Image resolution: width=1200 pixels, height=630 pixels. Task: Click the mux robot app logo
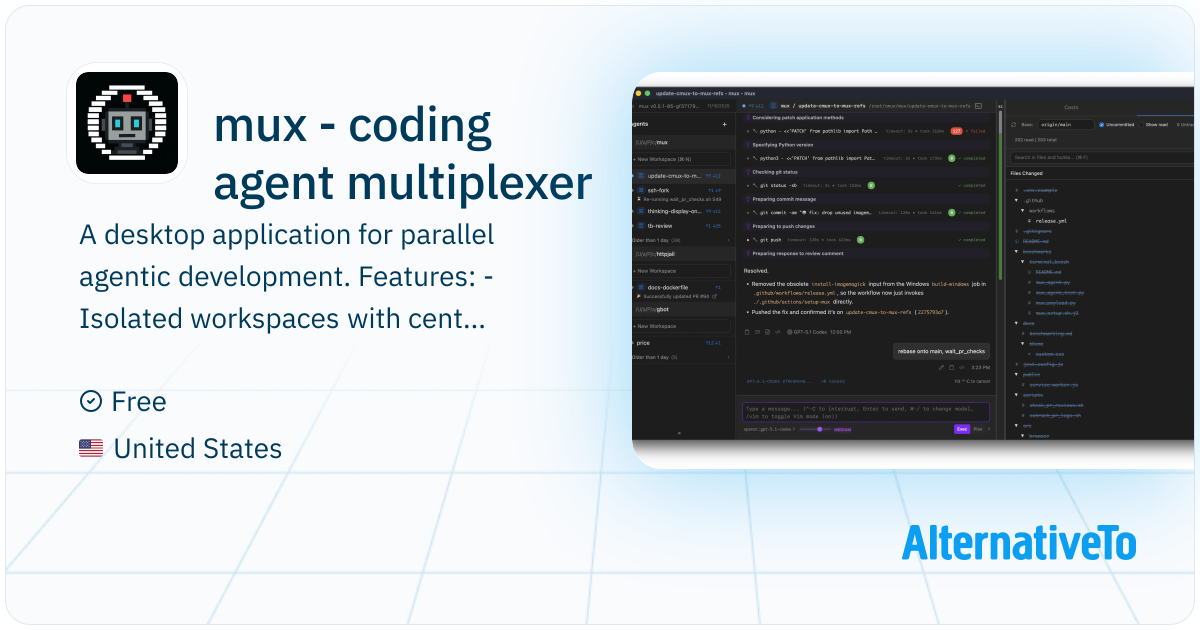coord(127,123)
